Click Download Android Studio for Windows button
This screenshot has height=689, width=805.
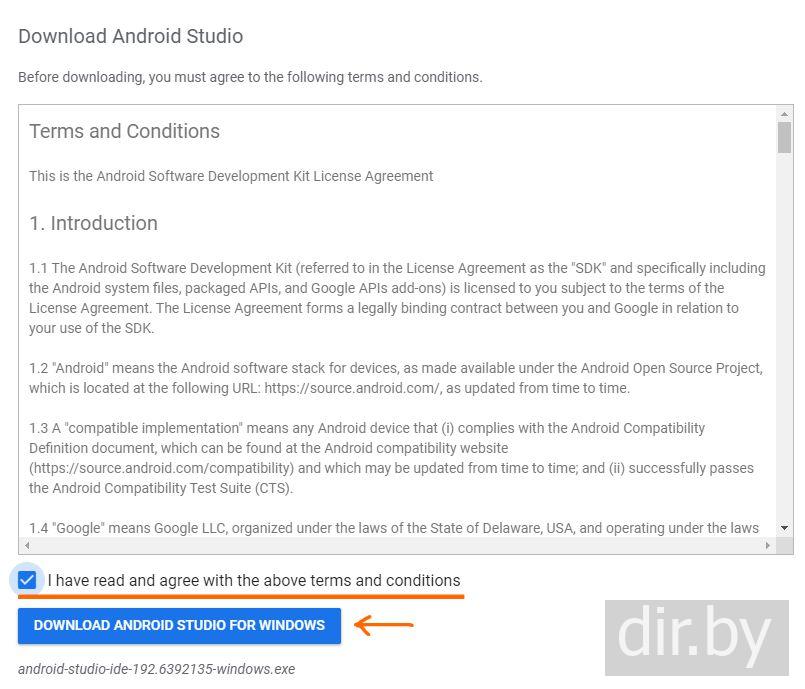179,625
